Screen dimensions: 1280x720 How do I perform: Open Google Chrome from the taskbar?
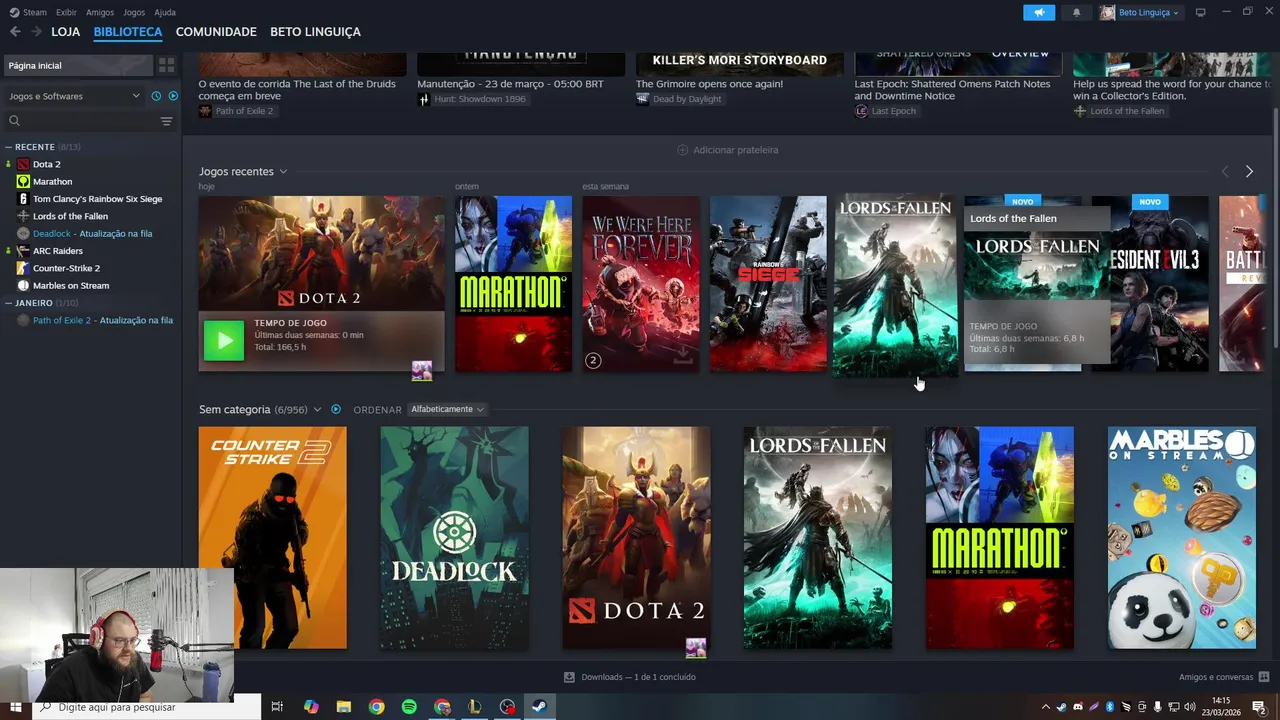tap(376, 707)
